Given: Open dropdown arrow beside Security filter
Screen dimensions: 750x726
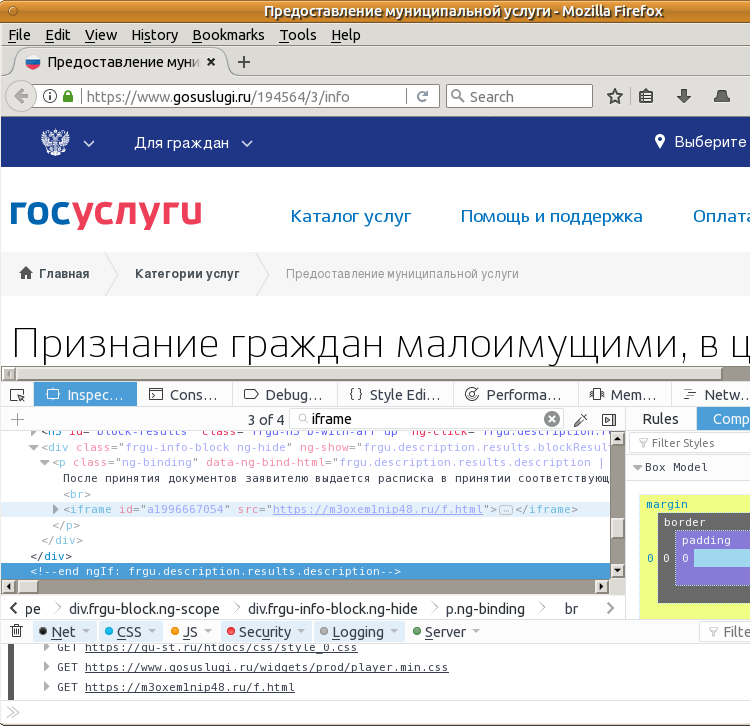Looking at the screenshot, I should (x=301, y=631).
